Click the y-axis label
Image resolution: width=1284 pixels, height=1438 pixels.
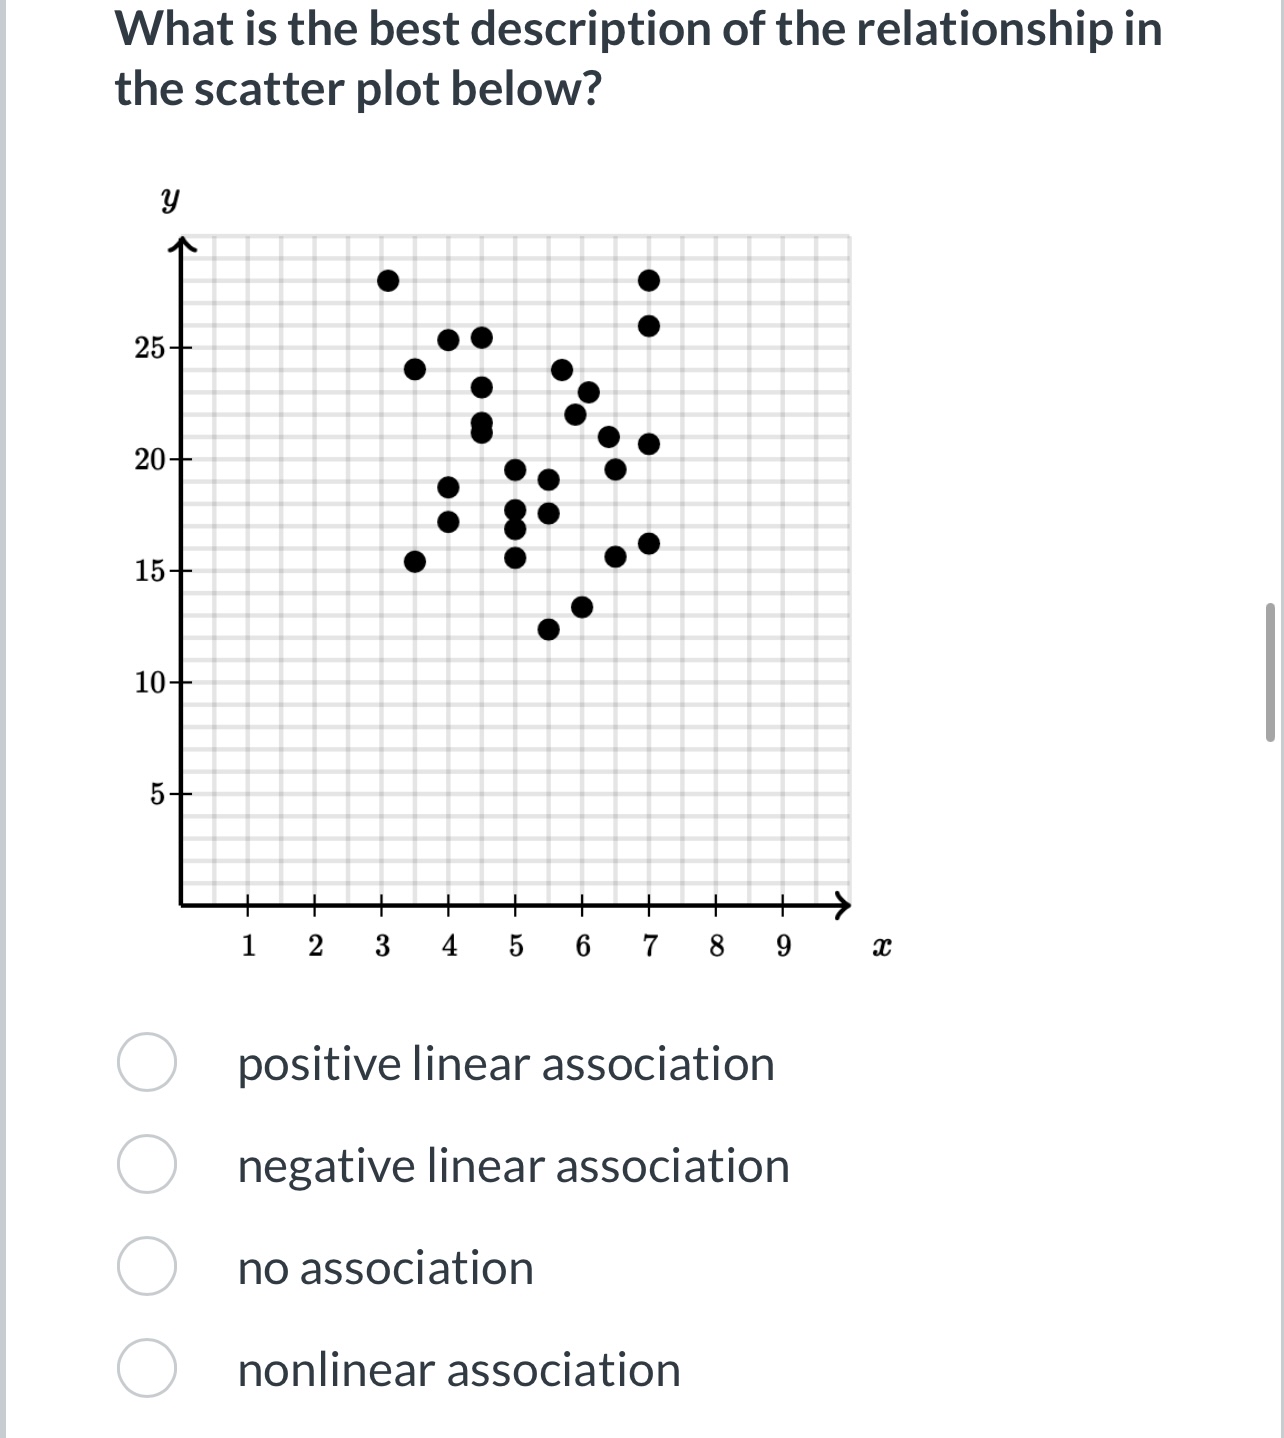point(170,198)
